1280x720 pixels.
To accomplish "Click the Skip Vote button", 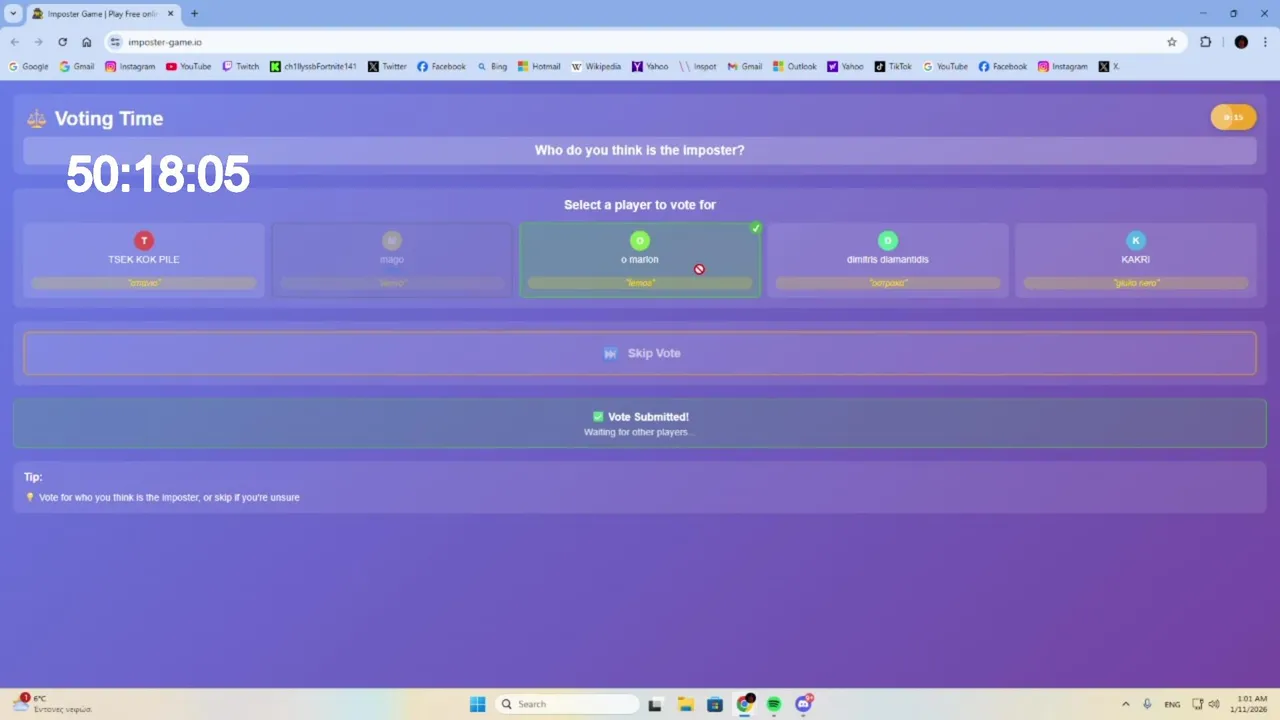I will (x=640, y=353).
